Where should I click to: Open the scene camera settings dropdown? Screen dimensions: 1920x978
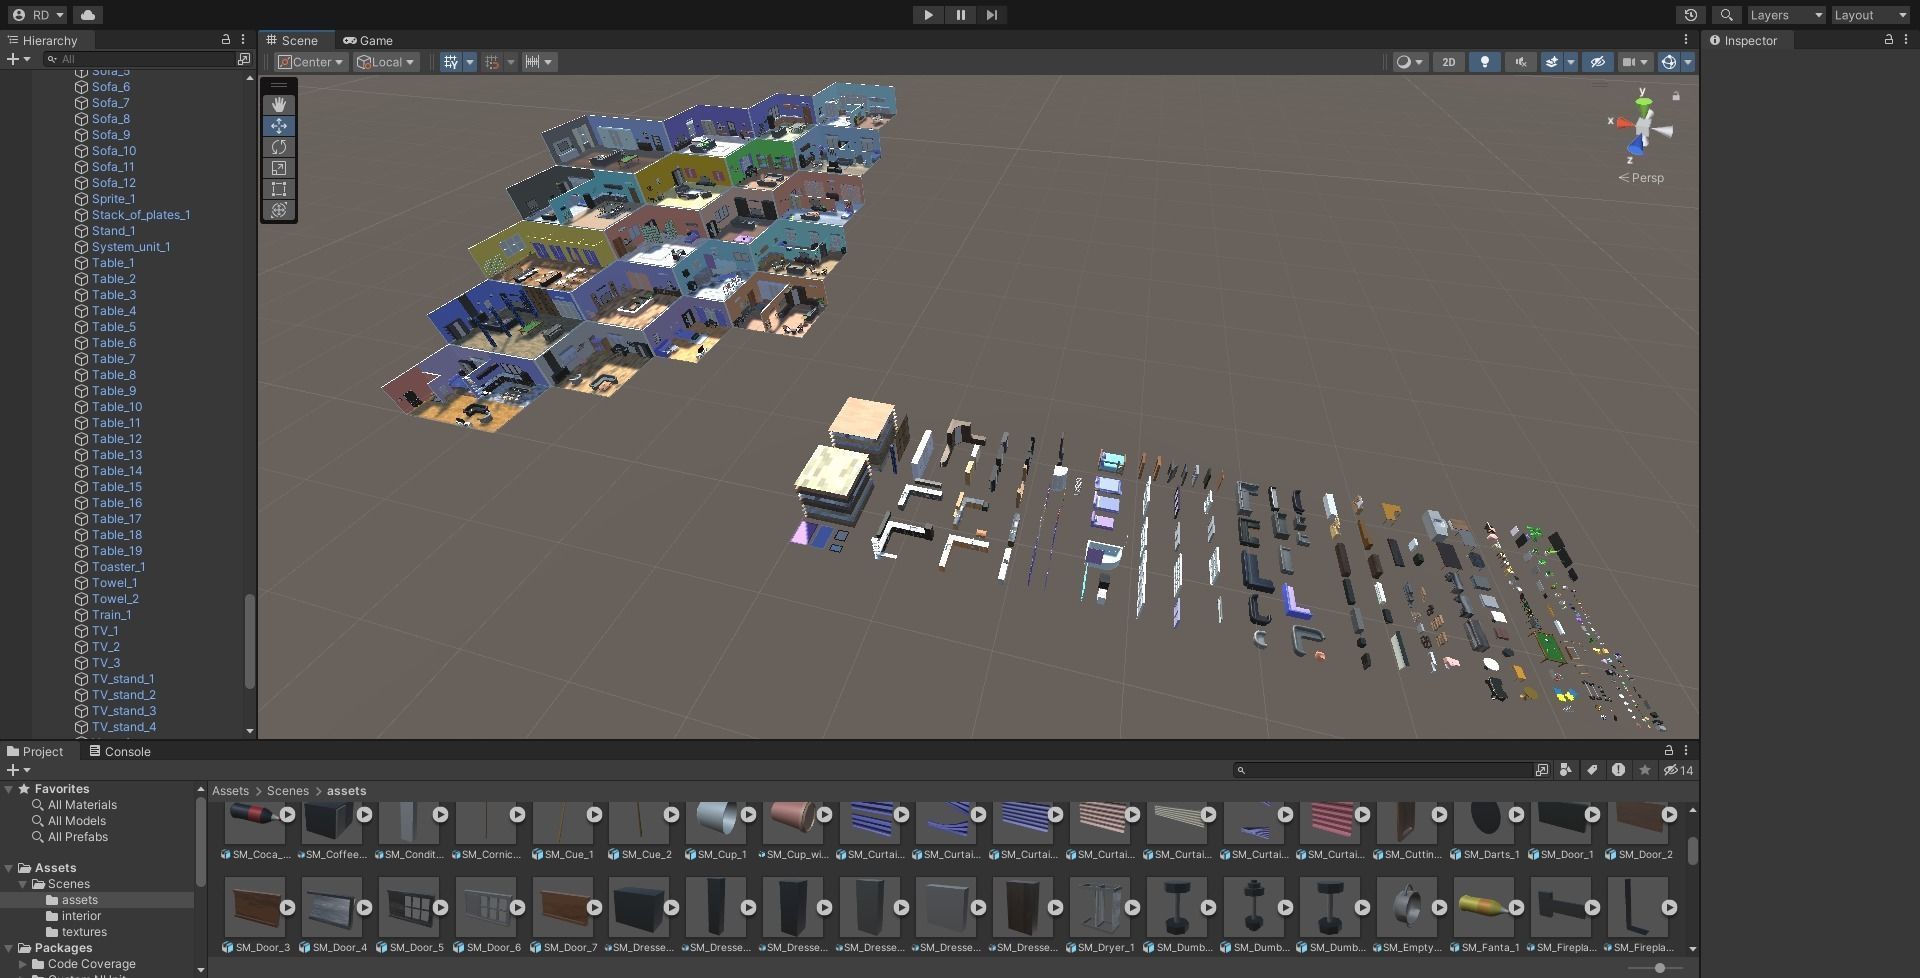coord(1635,62)
